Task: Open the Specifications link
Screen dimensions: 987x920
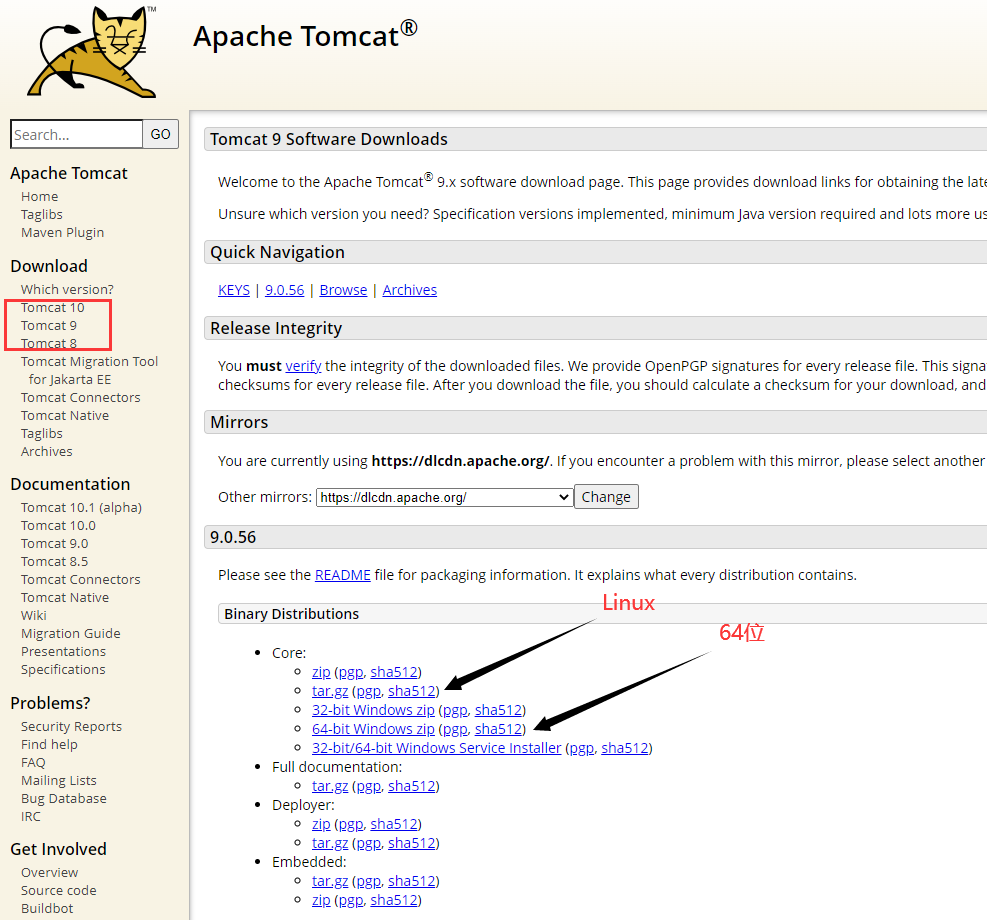Action: tap(63, 670)
